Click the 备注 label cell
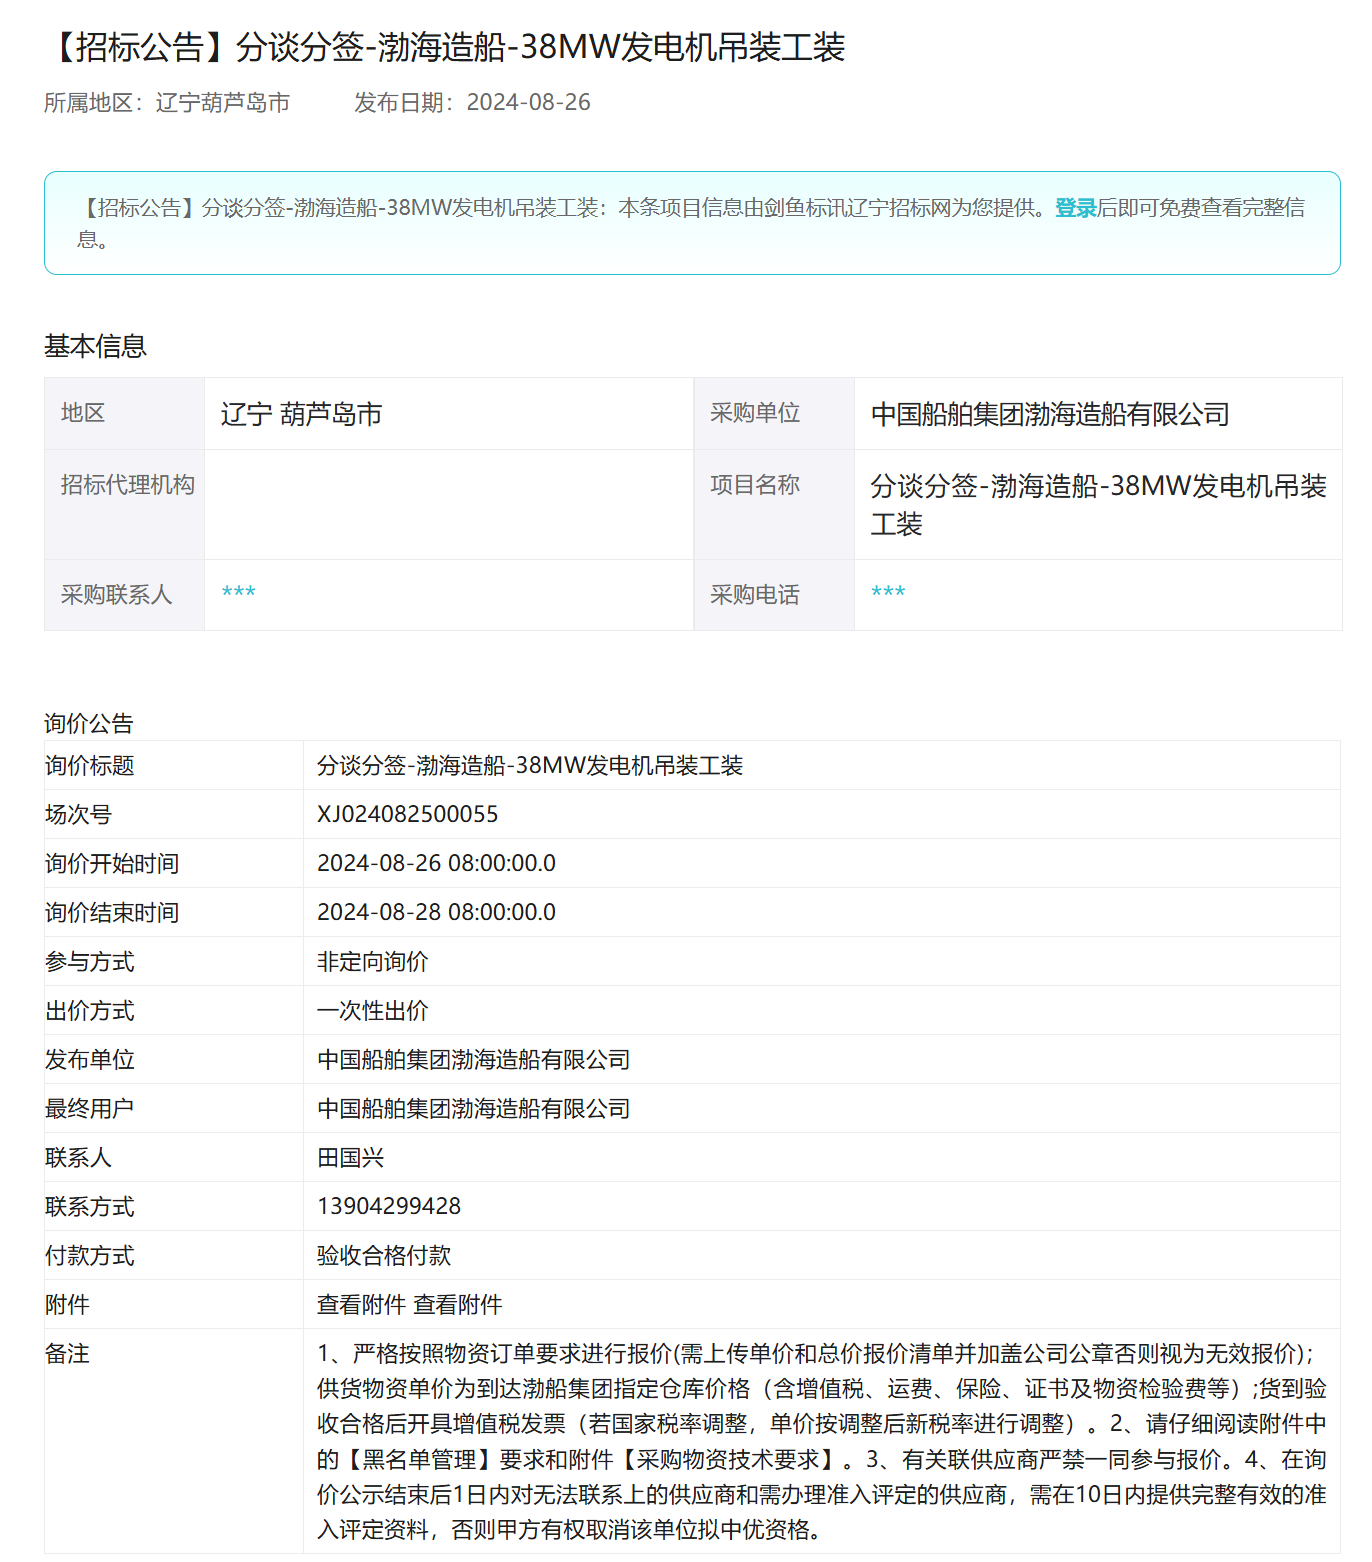Screen dimensions: 1372x1562 [174, 1440]
